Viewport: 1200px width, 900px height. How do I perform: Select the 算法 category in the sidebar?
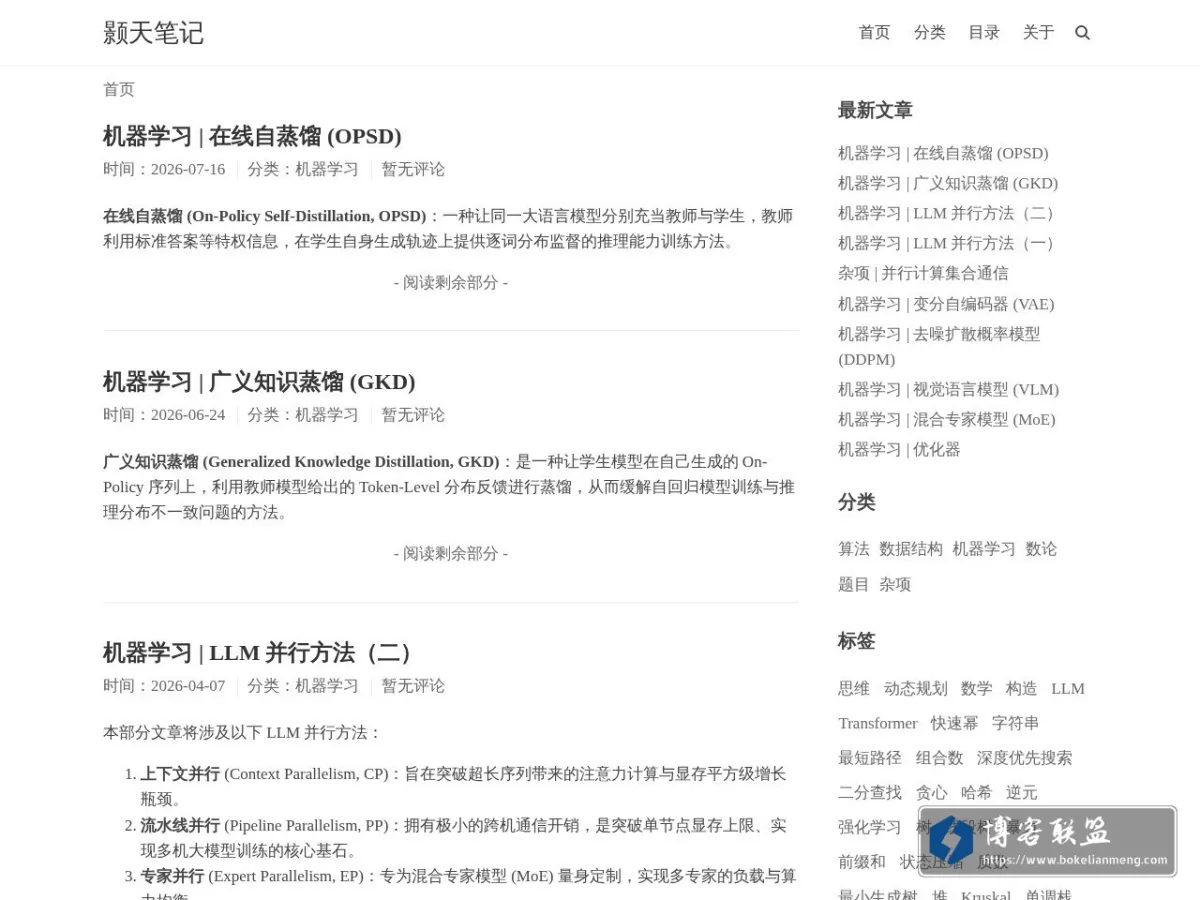click(x=854, y=549)
